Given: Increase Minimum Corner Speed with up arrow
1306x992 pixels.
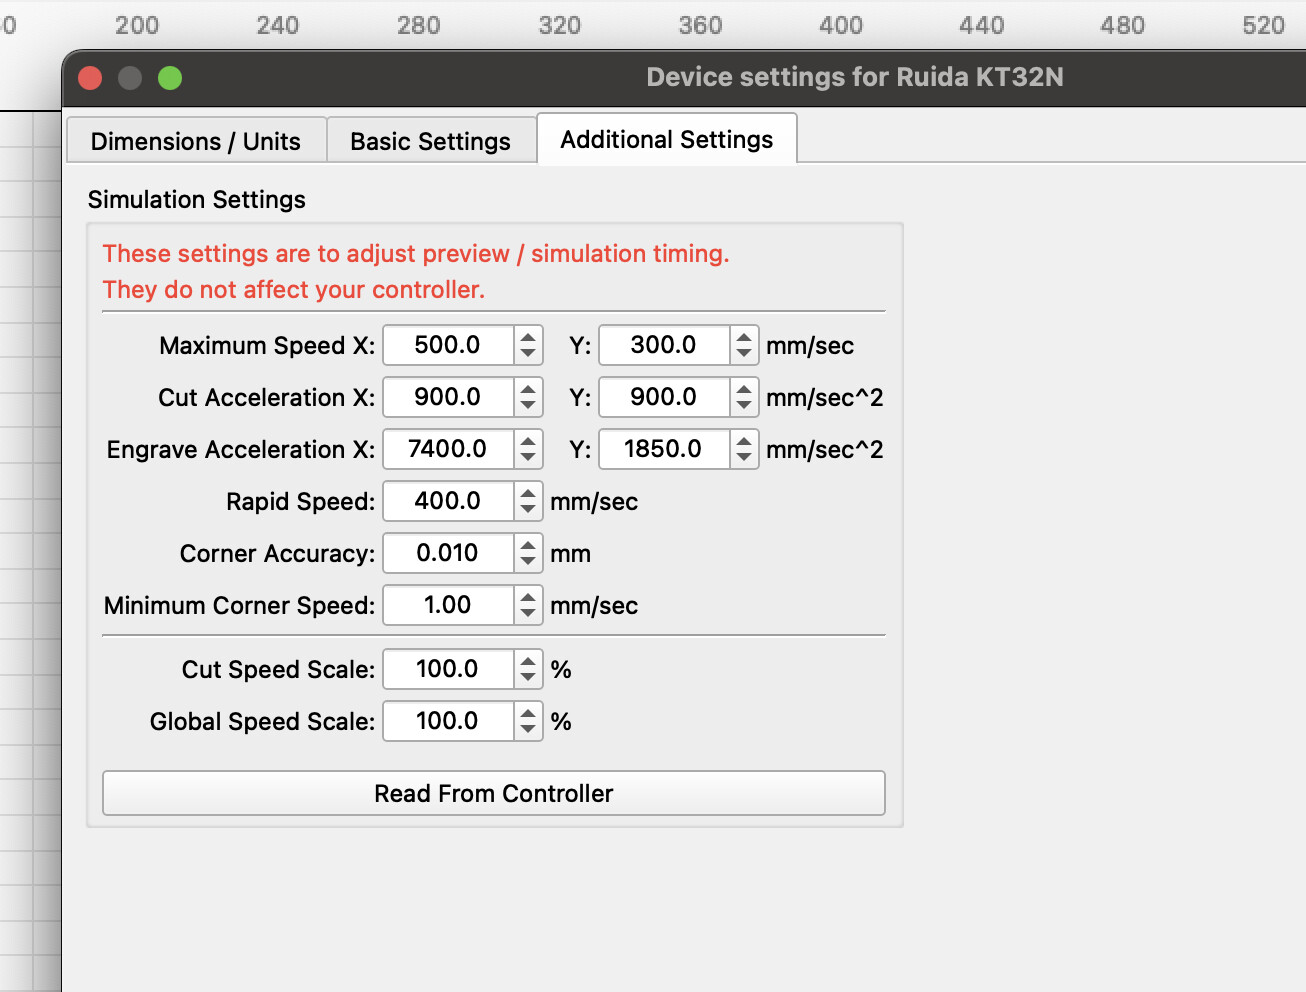Looking at the screenshot, I should click(x=528, y=597).
